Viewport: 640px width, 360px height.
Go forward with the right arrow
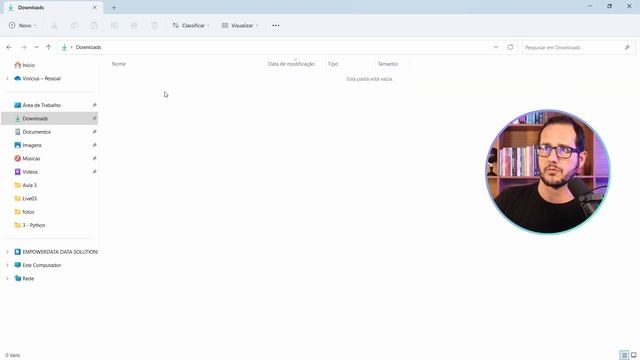click(x=24, y=47)
